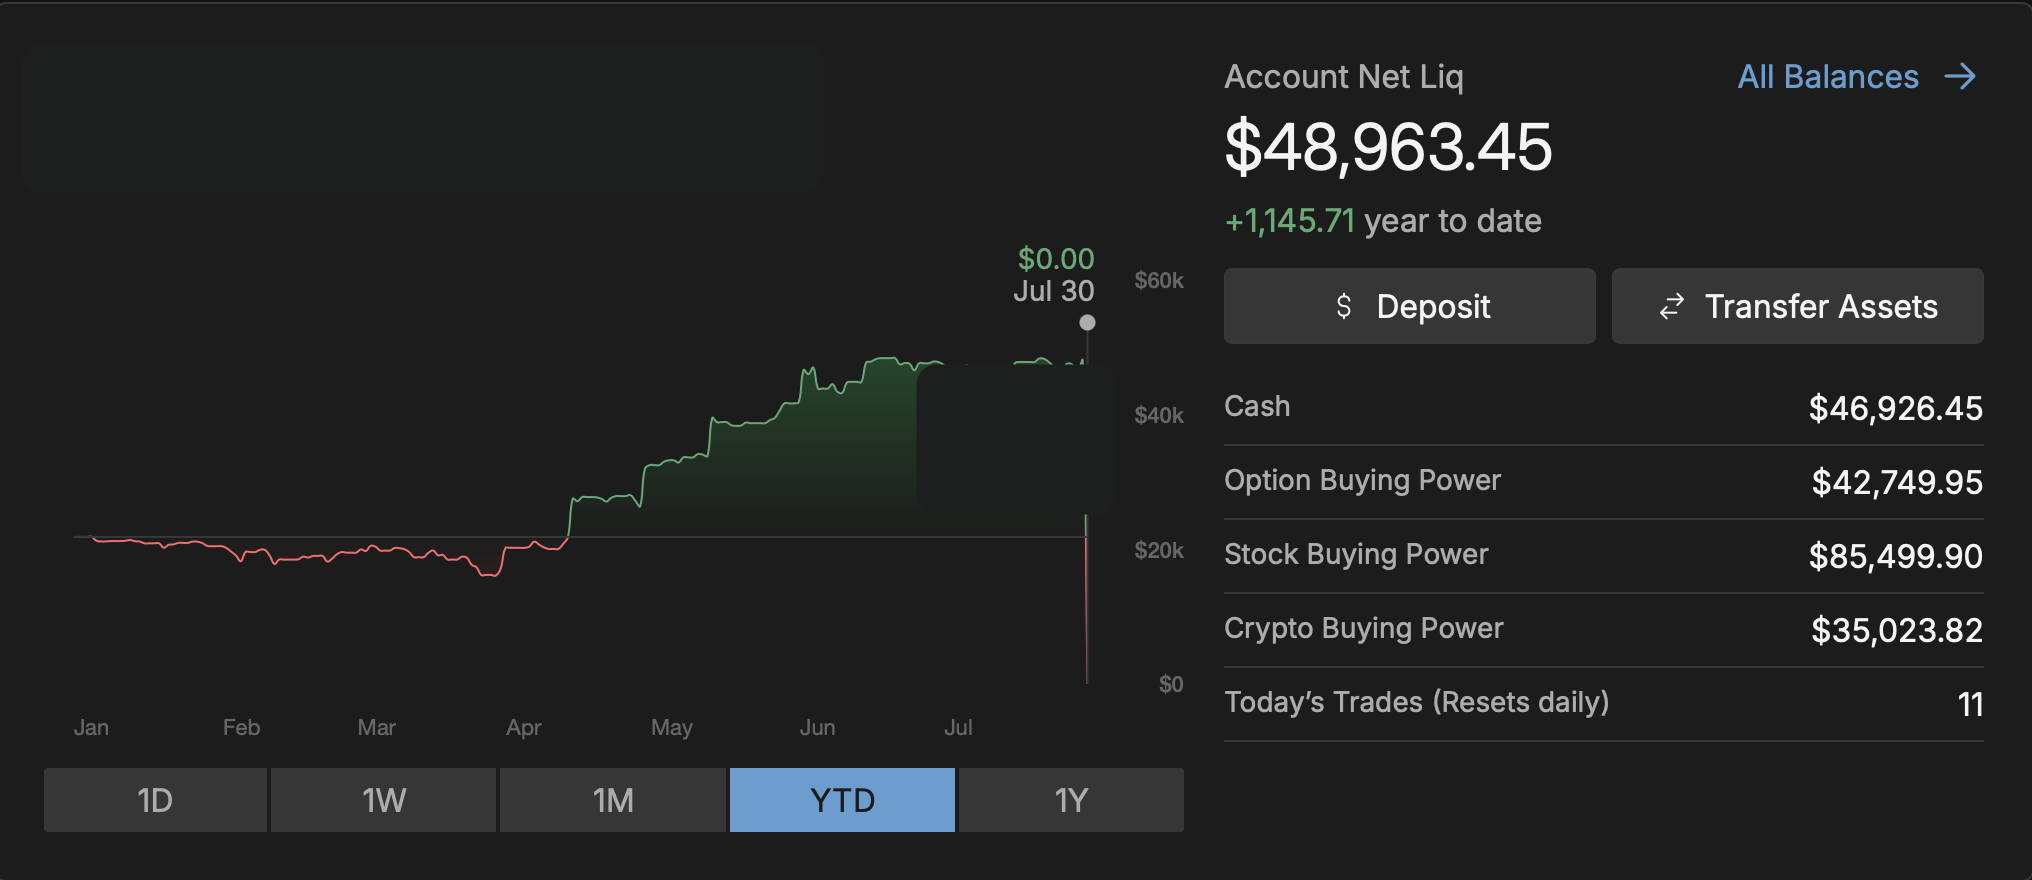
Task: Switch chart to 1W range
Action: tap(384, 800)
